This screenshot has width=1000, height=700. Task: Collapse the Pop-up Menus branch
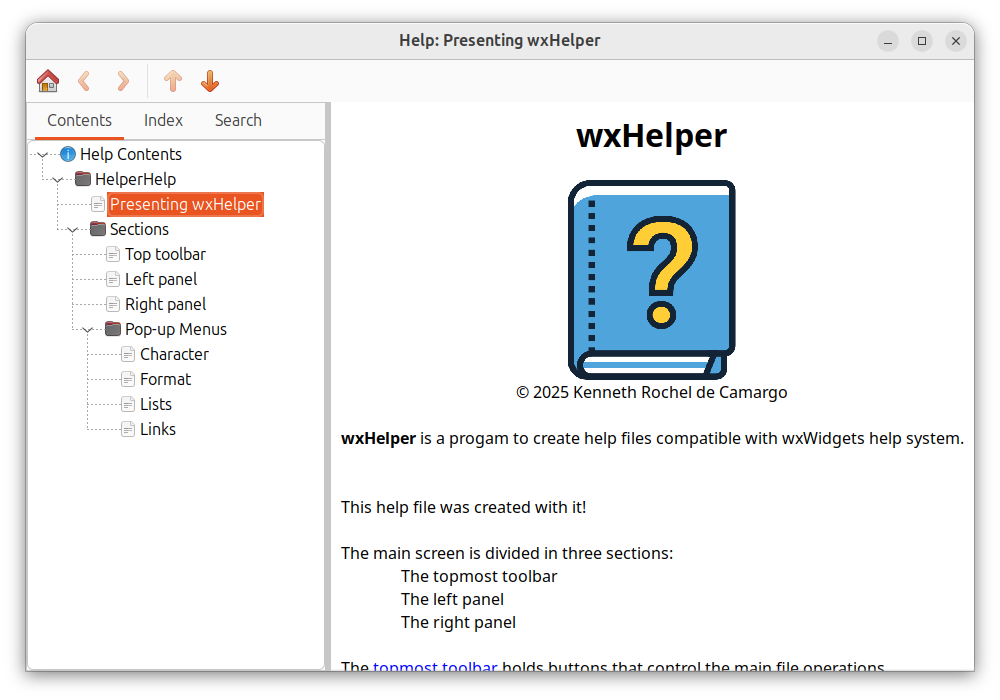point(87,330)
